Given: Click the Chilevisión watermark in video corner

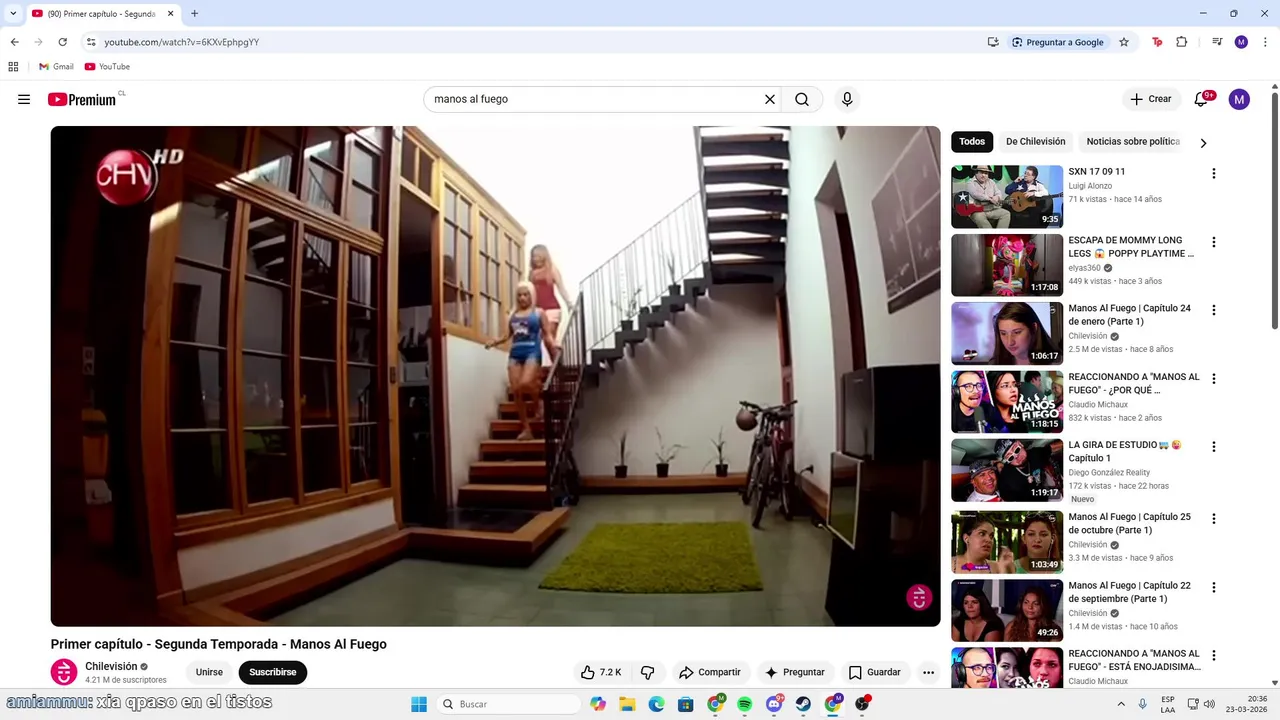Looking at the screenshot, I should tap(919, 597).
